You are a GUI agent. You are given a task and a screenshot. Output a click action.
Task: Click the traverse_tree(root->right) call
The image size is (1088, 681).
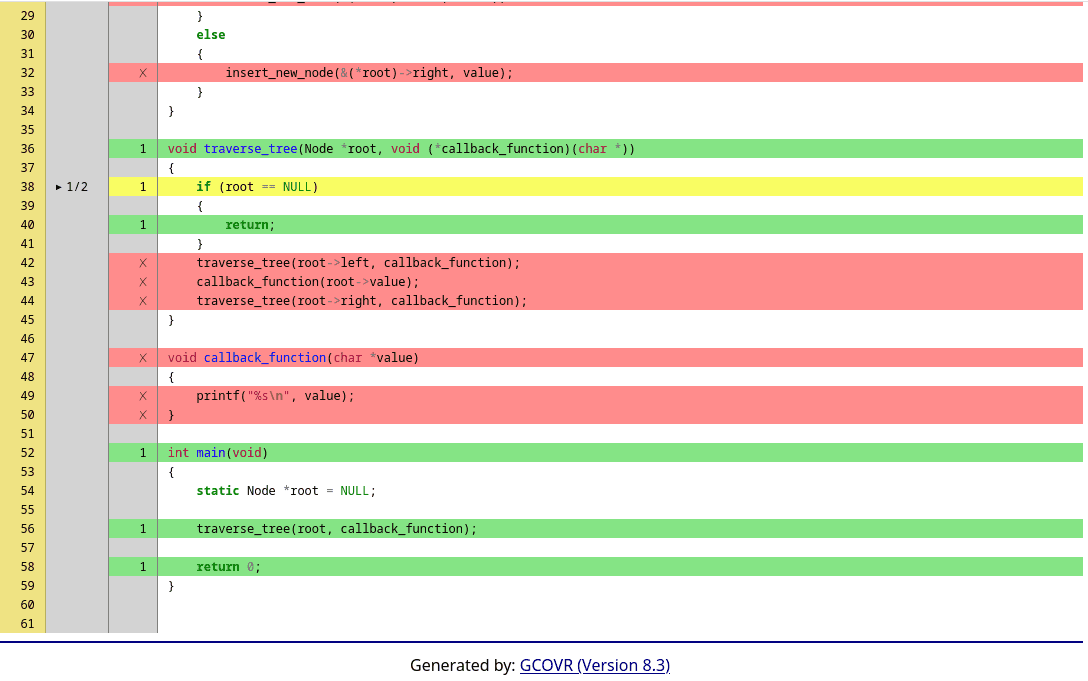(x=362, y=301)
